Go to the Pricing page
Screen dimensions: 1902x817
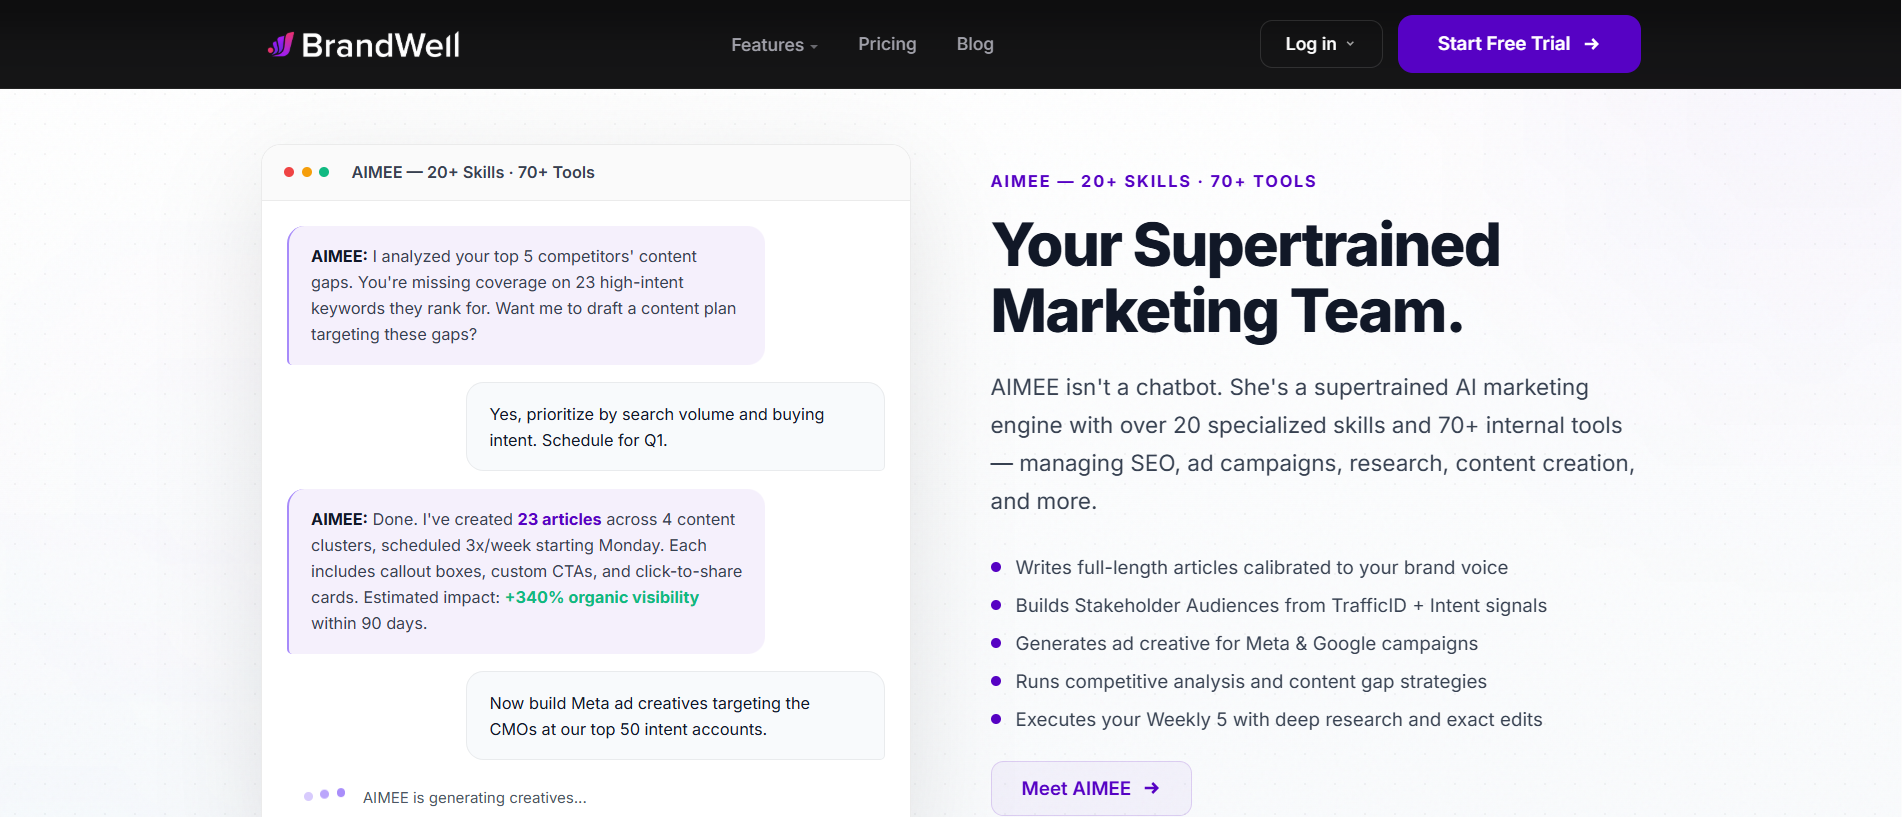tap(887, 44)
